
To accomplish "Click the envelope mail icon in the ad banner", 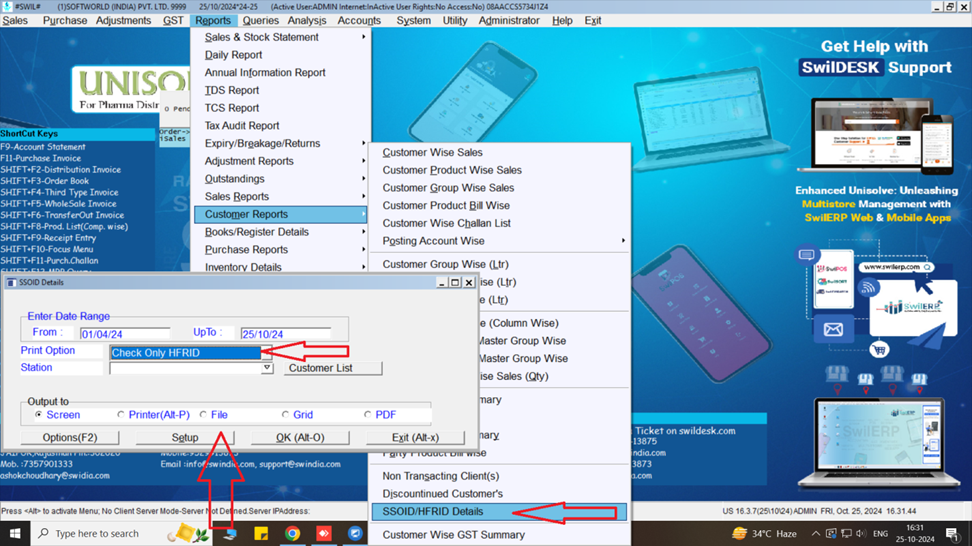I will tap(833, 329).
